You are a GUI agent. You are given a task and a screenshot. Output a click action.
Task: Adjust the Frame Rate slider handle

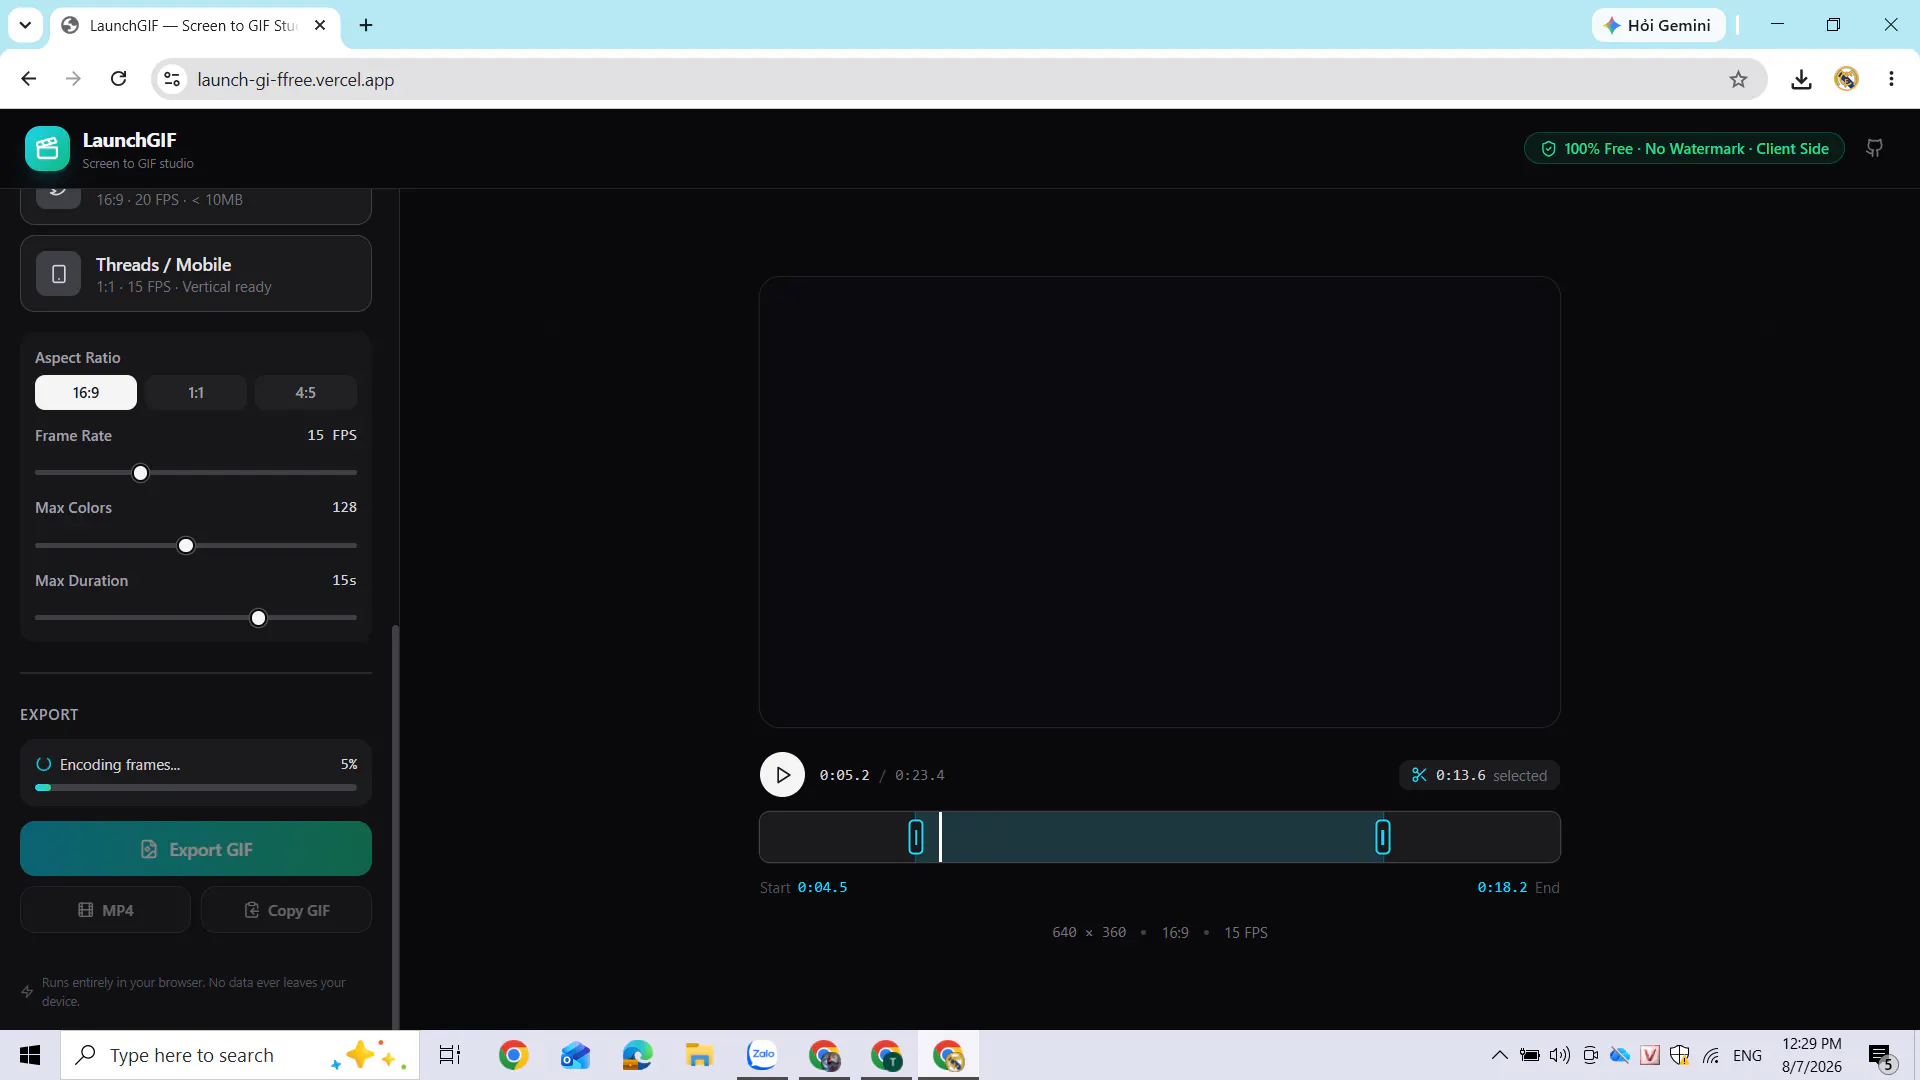pyautogui.click(x=141, y=473)
